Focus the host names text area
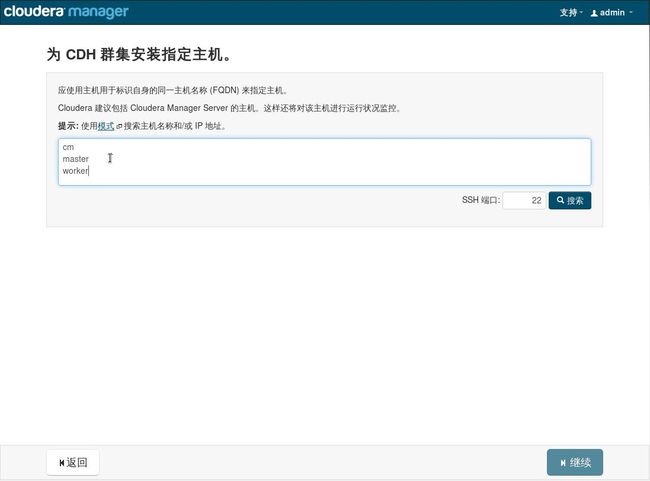This screenshot has width=650, height=481. [325, 162]
